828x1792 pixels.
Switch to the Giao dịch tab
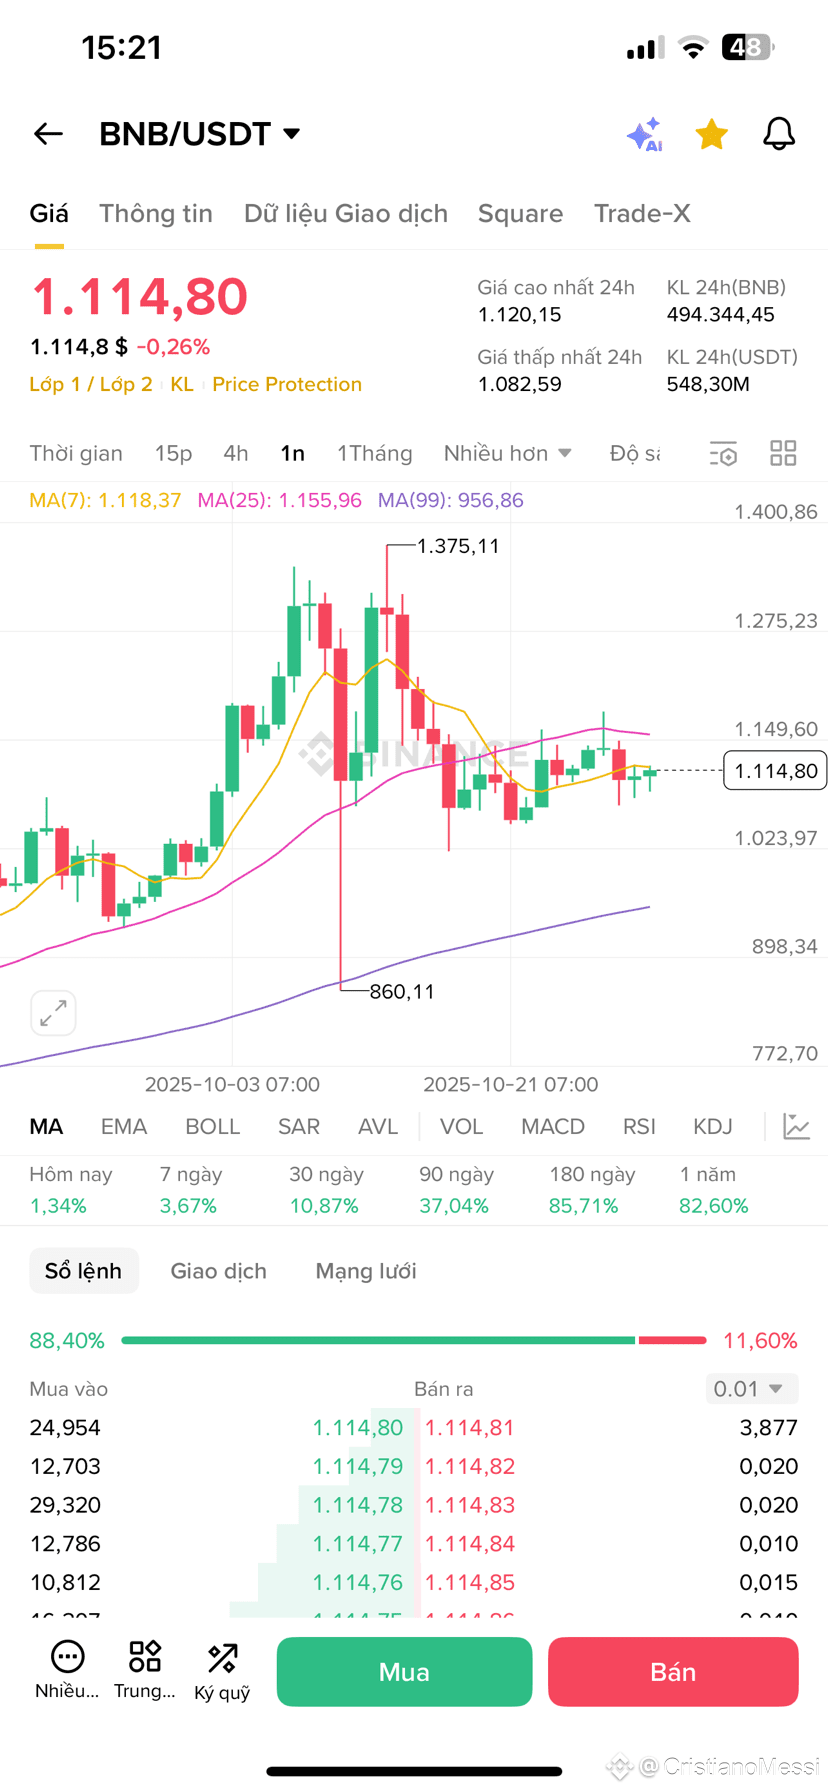(218, 1271)
